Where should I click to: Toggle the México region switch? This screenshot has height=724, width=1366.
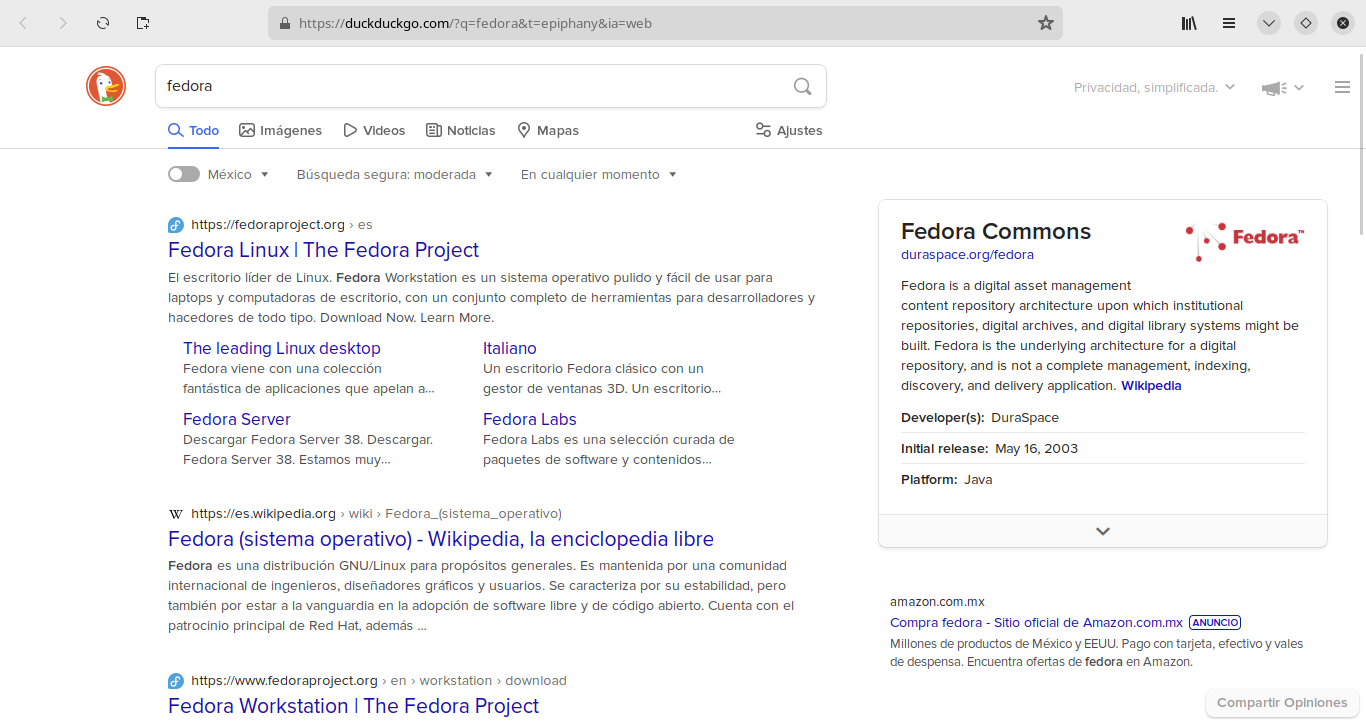pyautogui.click(x=184, y=174)
